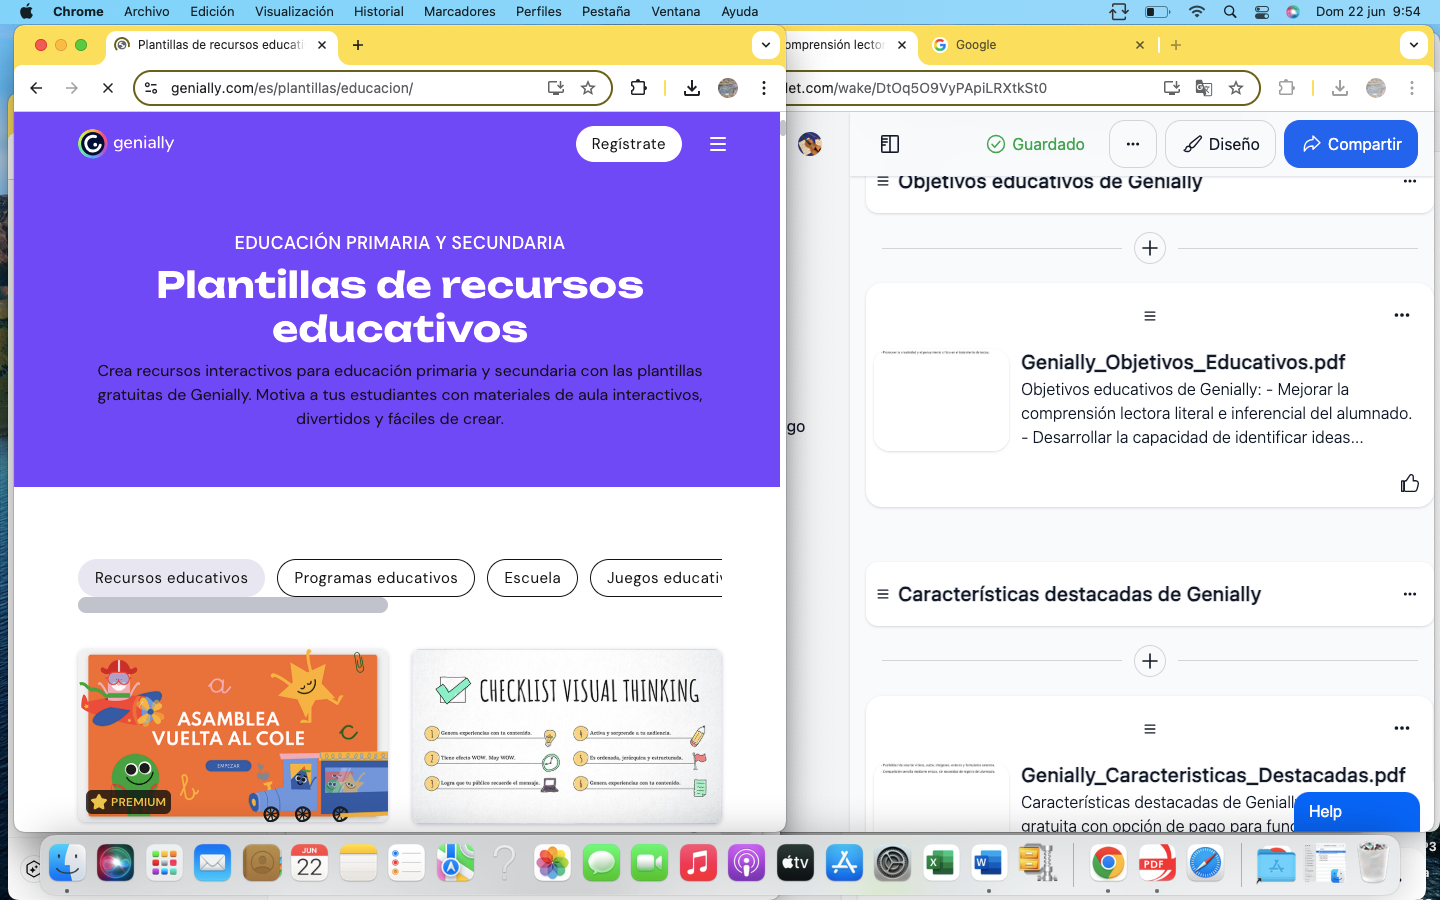This screenshot has width=1440, height=900.
Task: Close the Plantillas de recursos tab
Action: 322,45
